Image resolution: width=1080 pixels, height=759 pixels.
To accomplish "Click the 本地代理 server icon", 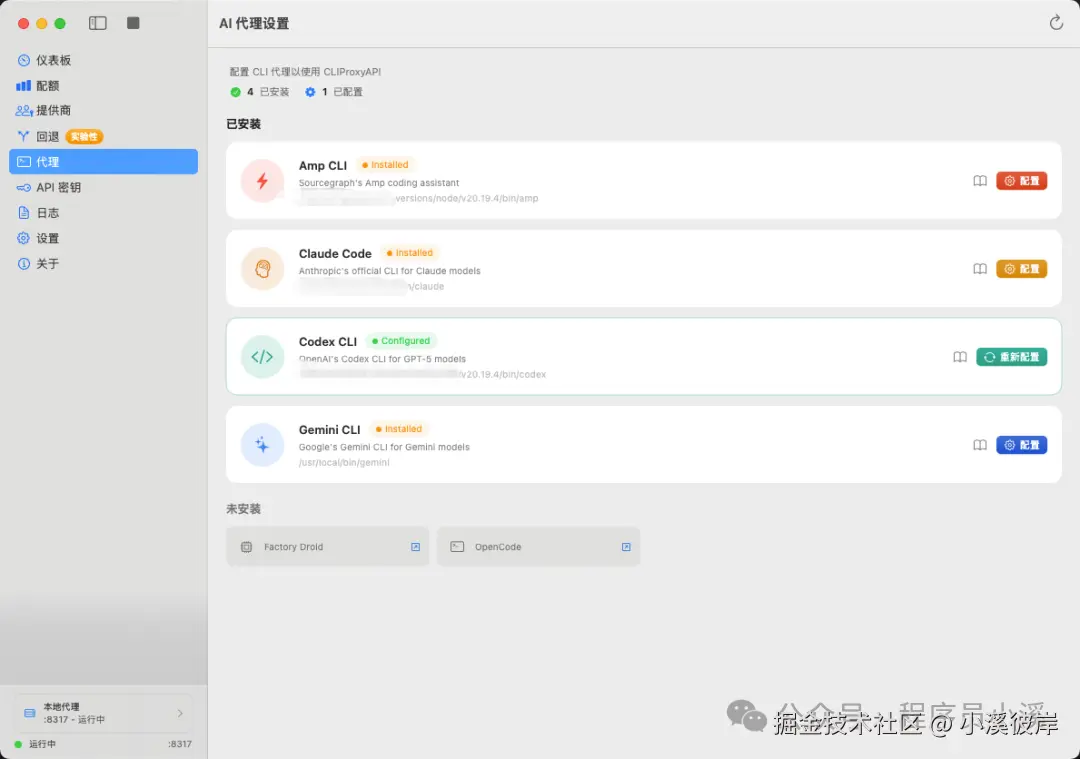I will [30, 714].
